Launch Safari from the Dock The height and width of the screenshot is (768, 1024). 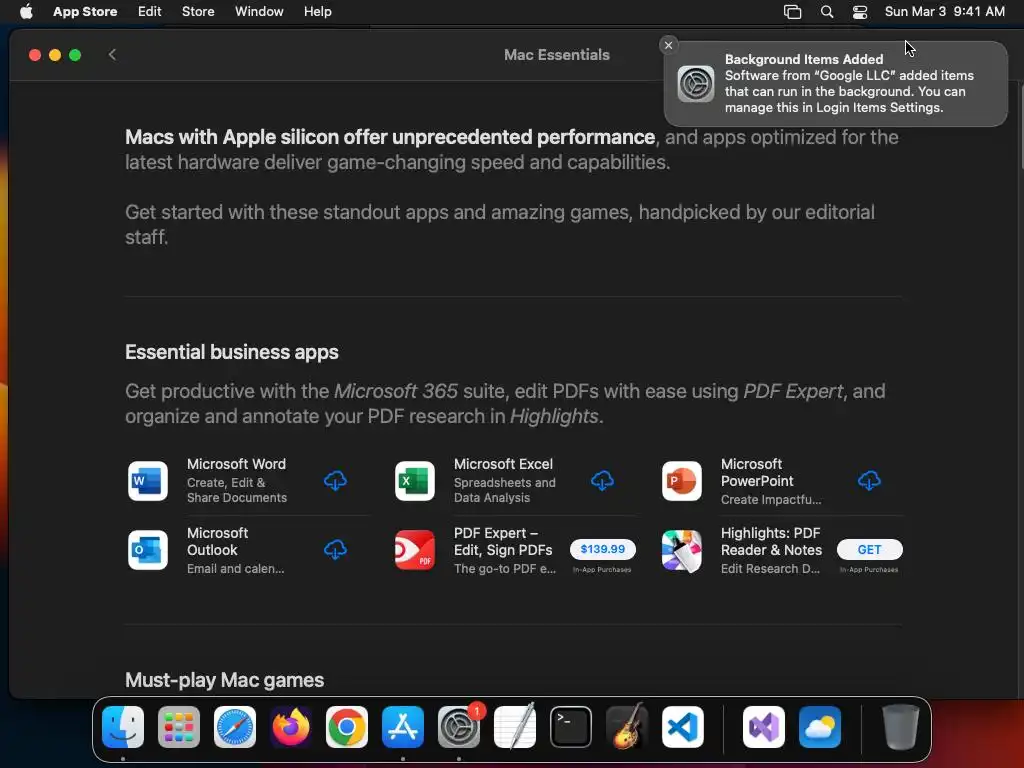pos(235,727)
